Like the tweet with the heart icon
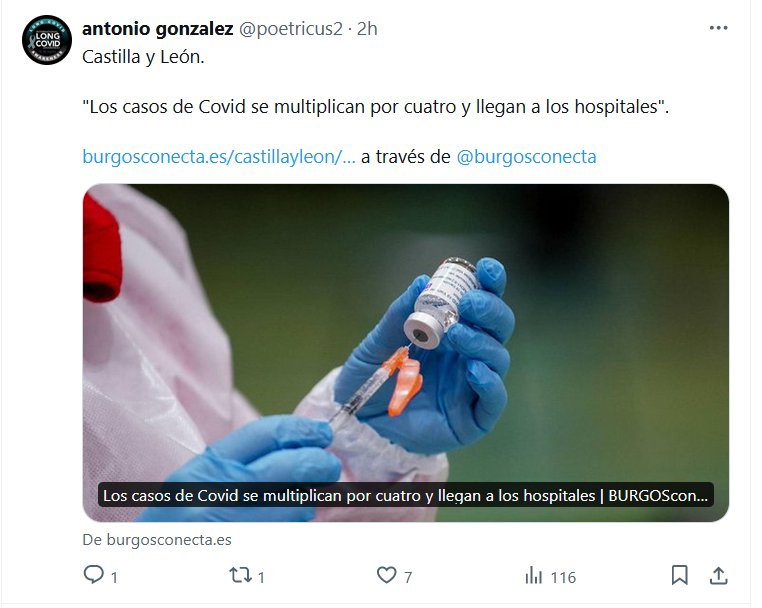Screen dimensions: 762x608 386,575
